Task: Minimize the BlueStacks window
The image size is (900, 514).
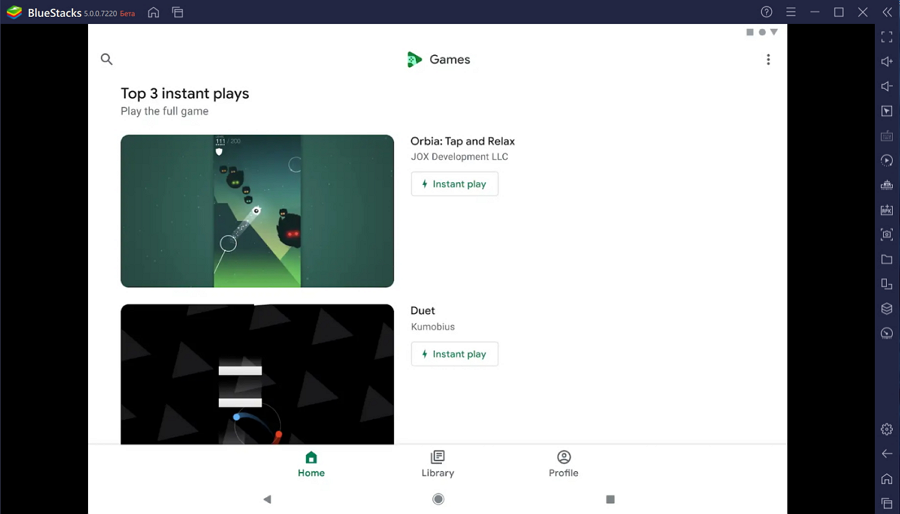Action: coord(814,12)
